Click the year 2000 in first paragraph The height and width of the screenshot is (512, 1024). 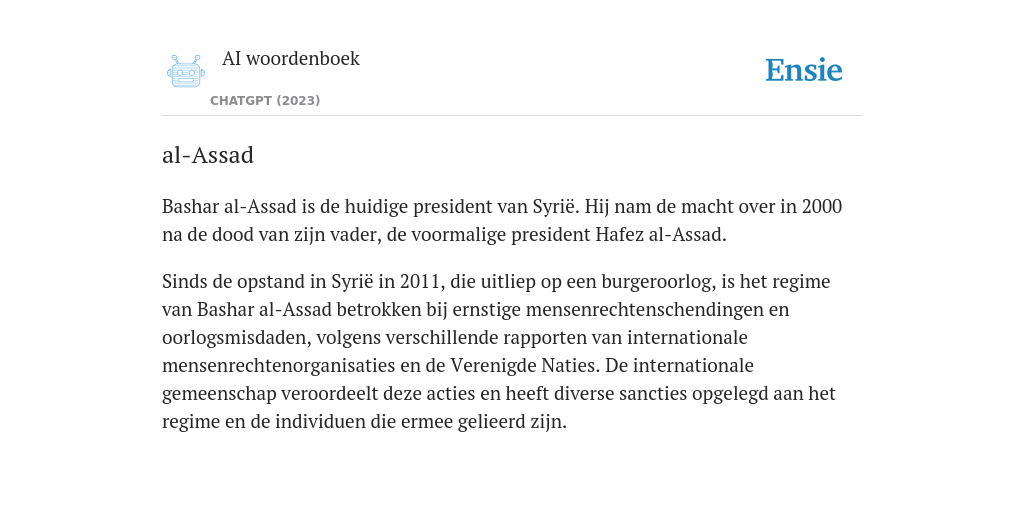[x=822, y=206]
